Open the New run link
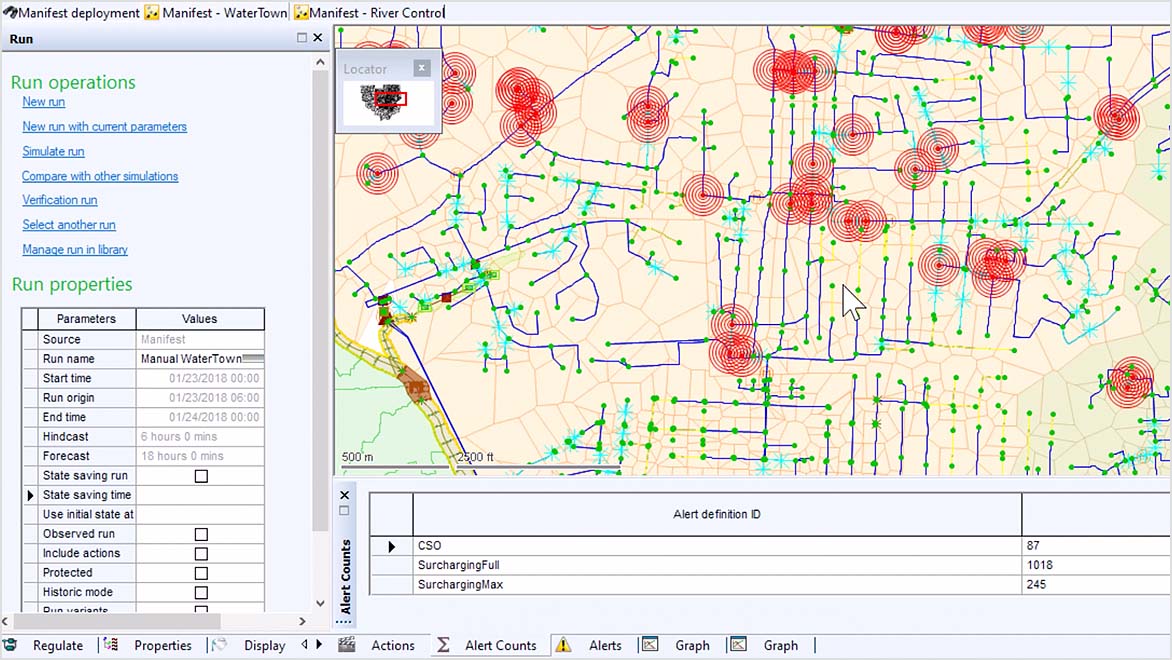Viewport: 1172px width, 660px height. [44, 102]
